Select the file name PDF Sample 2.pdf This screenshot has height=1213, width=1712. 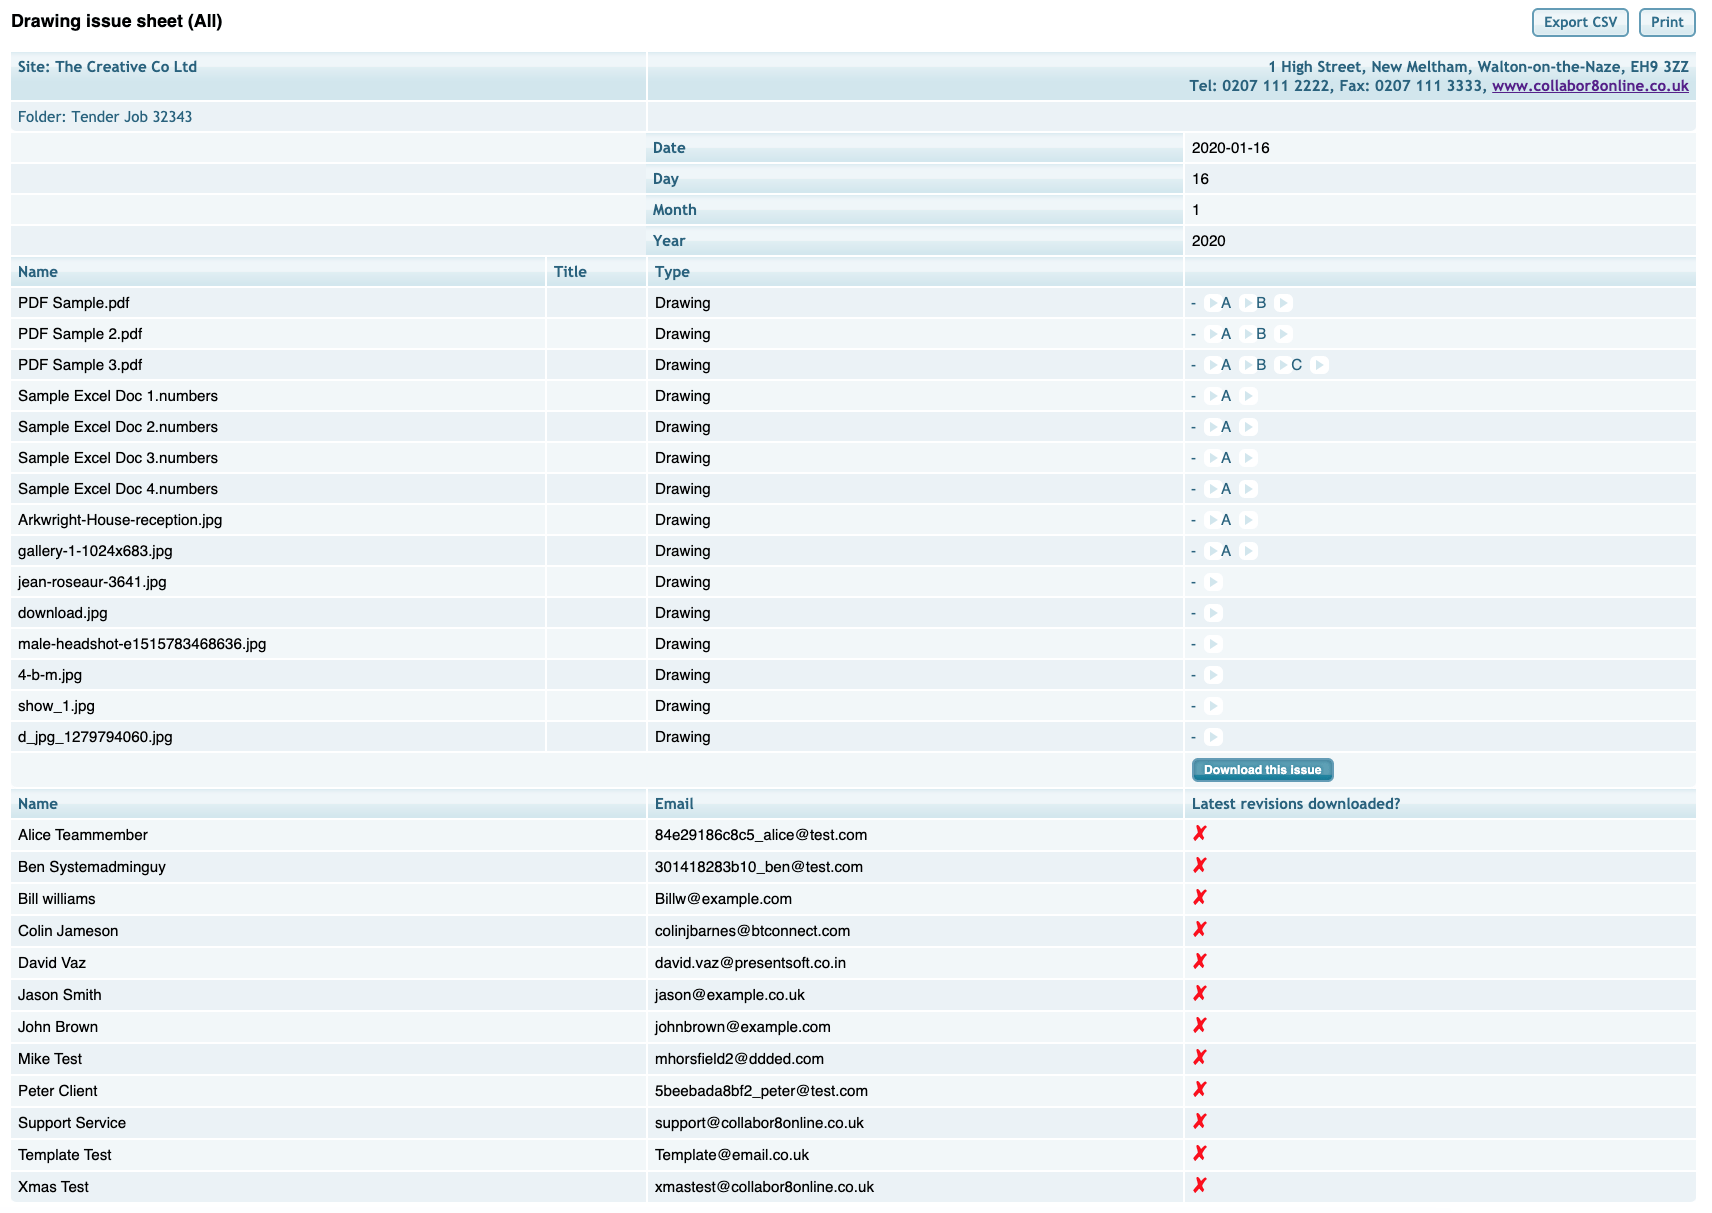point(80,334)
